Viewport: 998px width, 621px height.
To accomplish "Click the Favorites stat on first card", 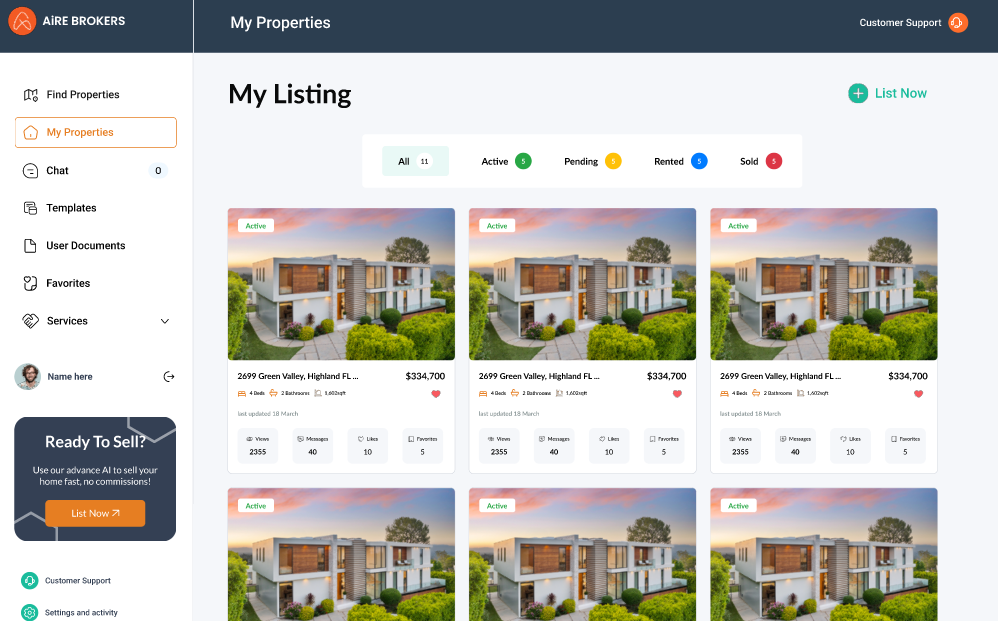I will click(x=423, y=445).
